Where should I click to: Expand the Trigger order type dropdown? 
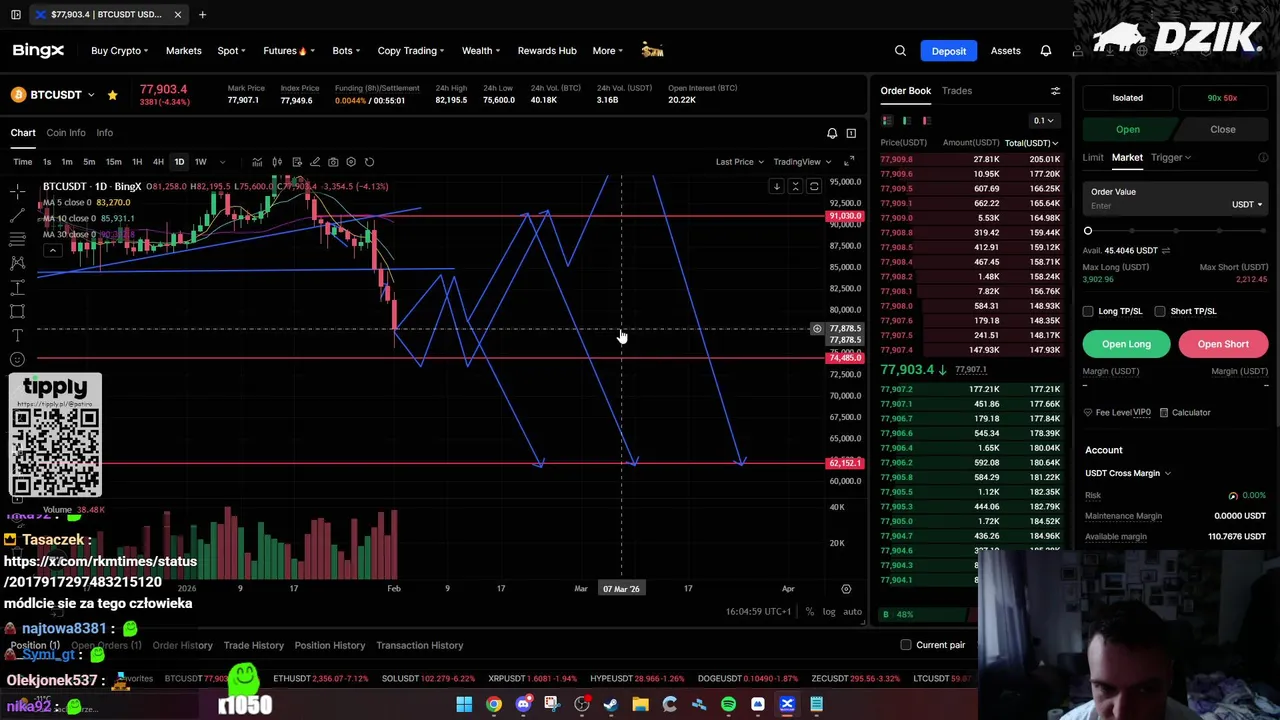pyautogui.click(x=1170, y=157)
